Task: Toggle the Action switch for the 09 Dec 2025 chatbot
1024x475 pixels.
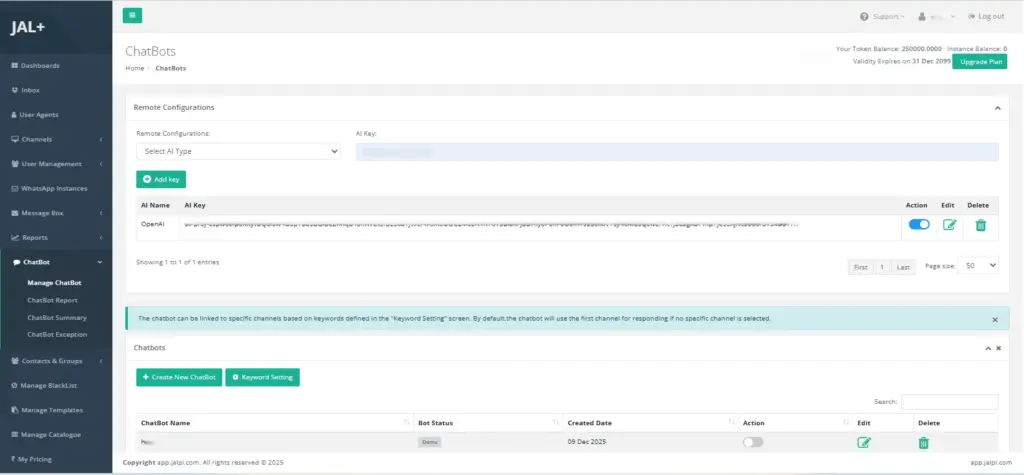Action: point(753,442)
